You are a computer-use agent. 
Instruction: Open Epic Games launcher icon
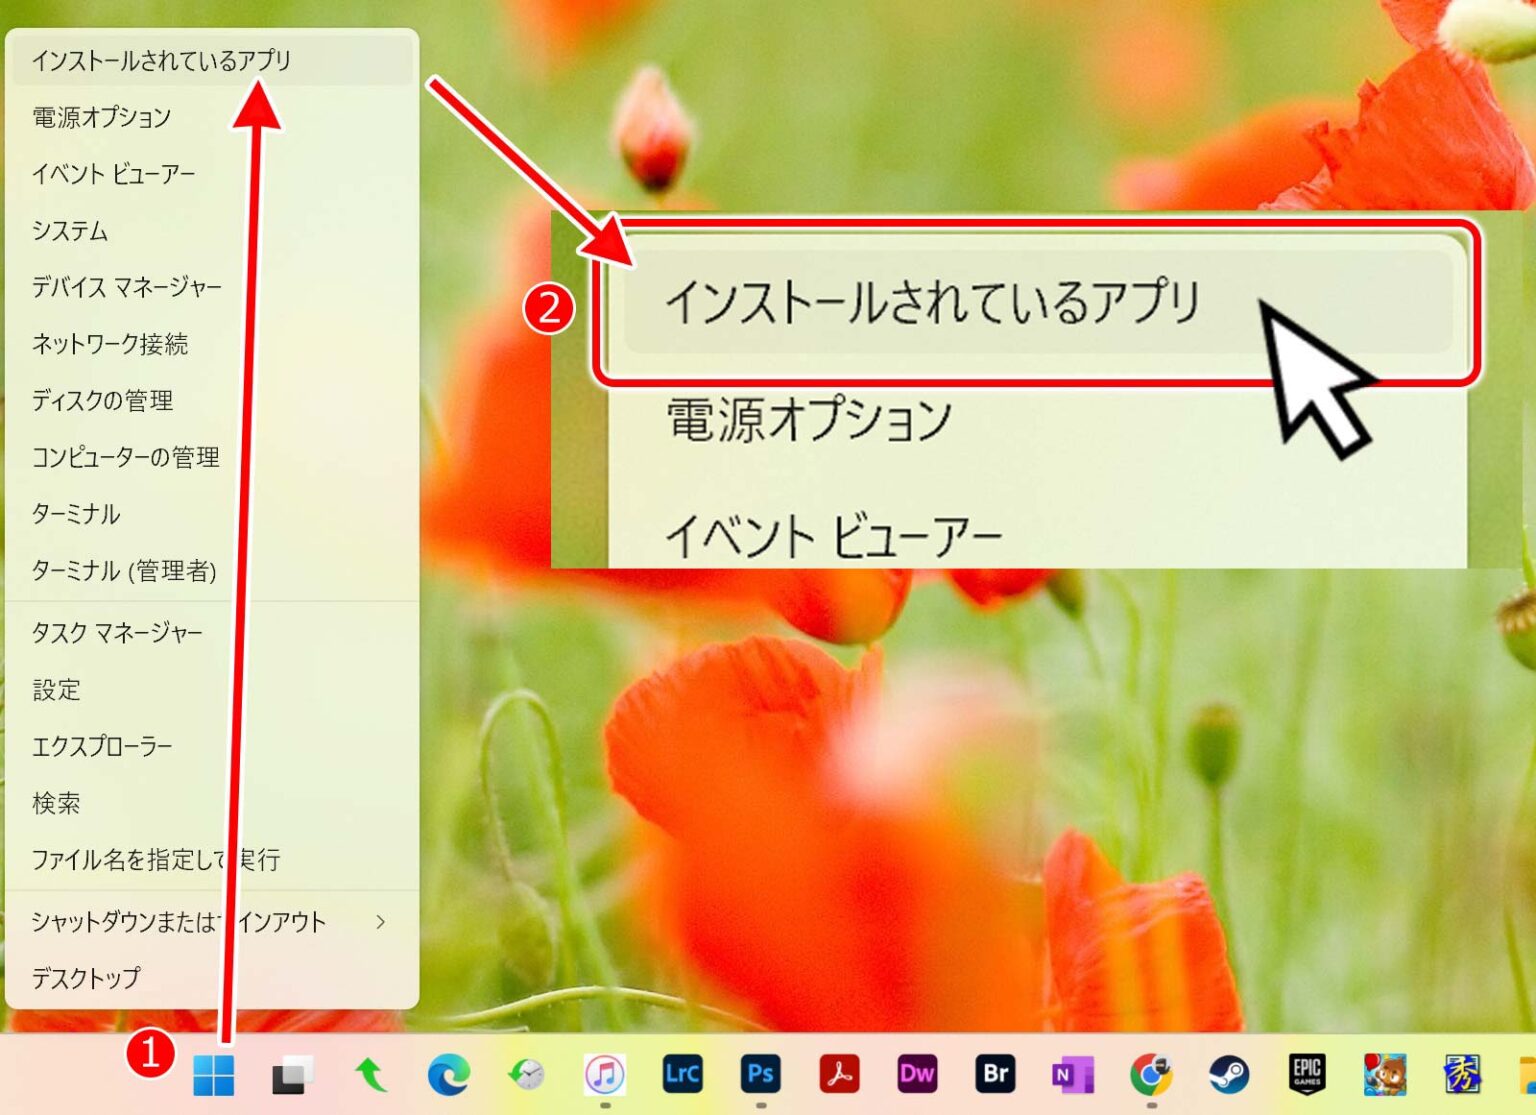(1307, 1075)
